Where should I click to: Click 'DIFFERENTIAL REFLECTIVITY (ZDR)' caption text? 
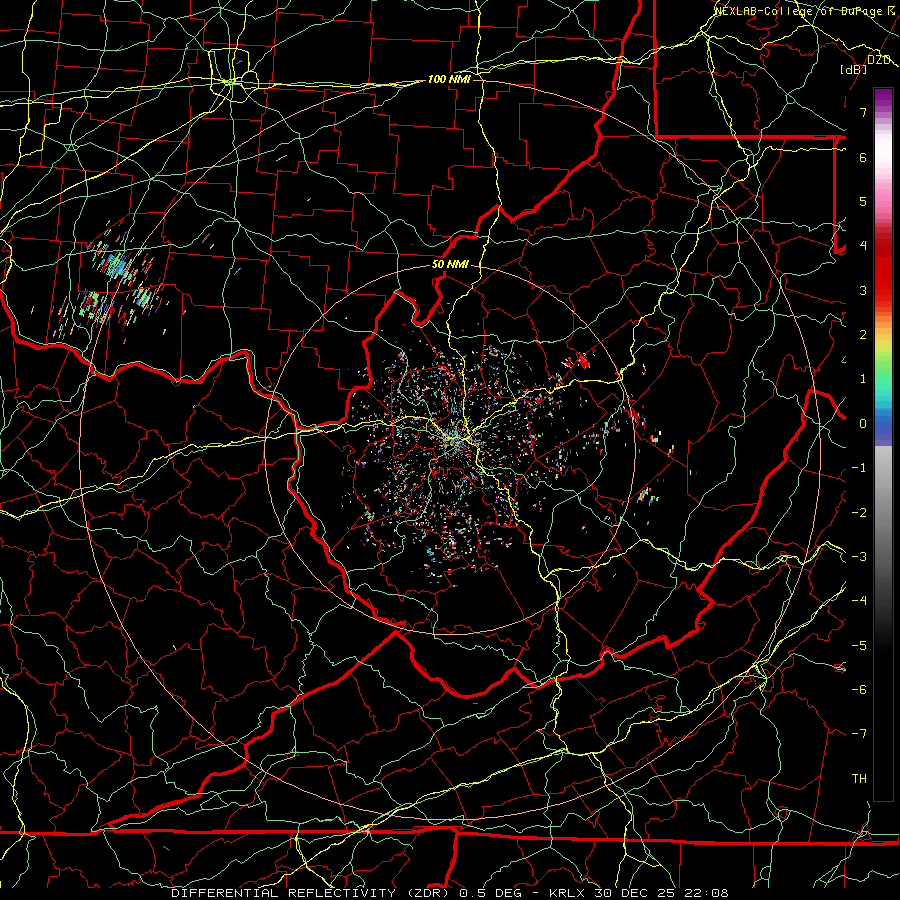312,893
